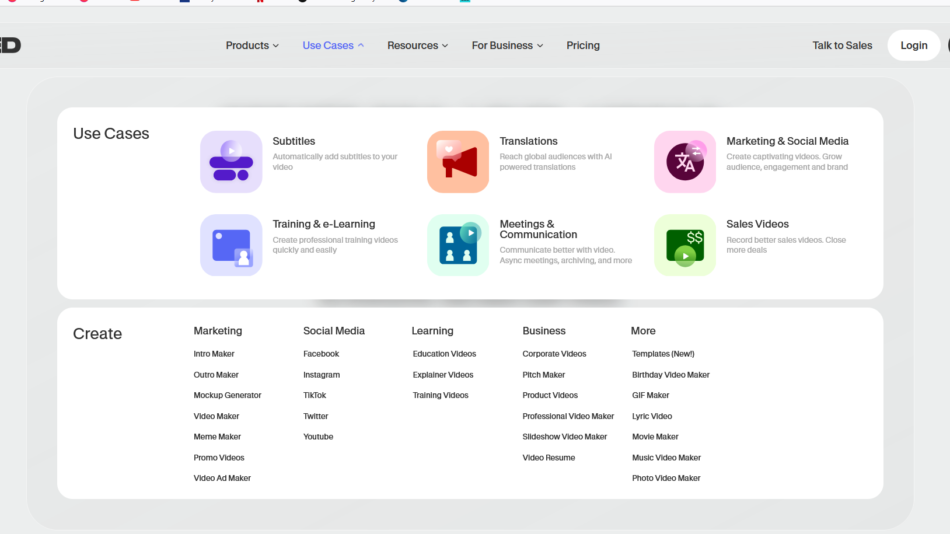The height and width of the screenshot is (534, 950).
Task: Click the green Sales Videos icon
Action: [685, 245]
